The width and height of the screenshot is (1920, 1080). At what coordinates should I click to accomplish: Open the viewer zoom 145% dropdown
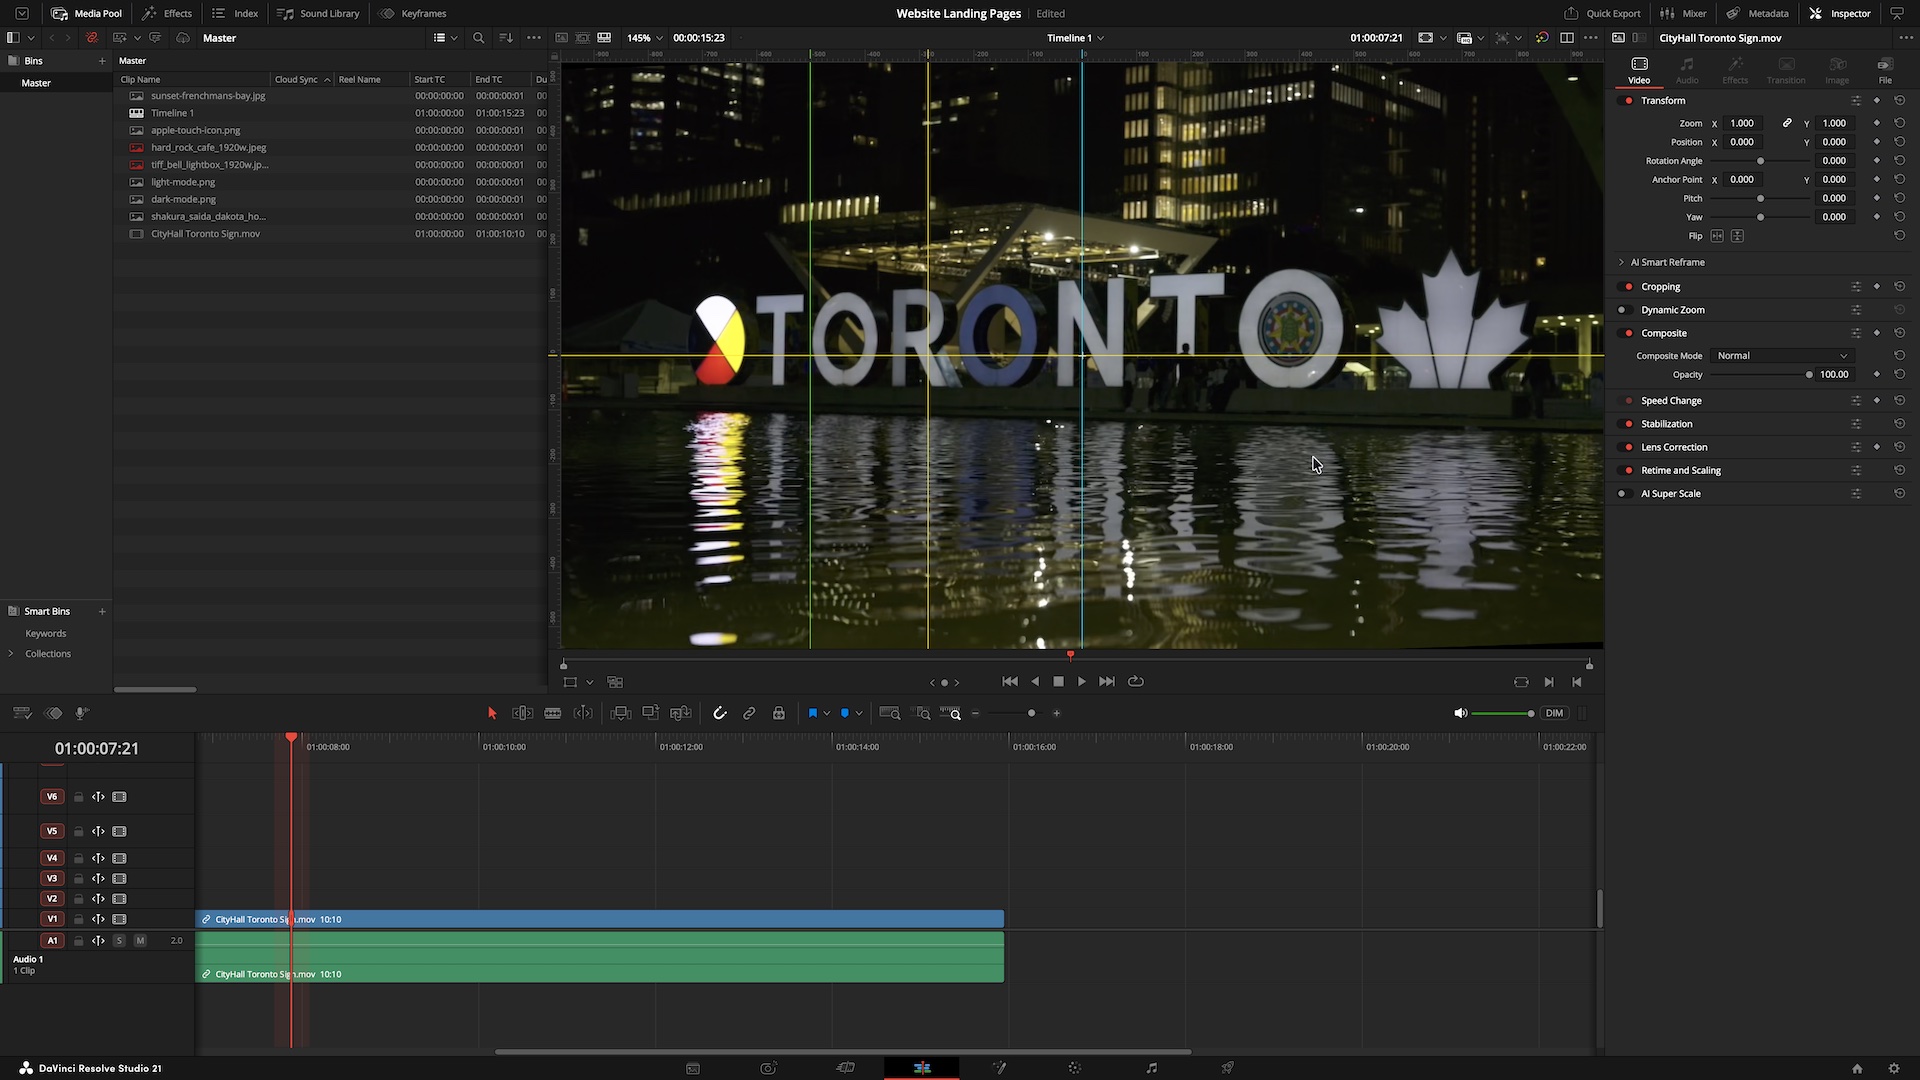click(644, 38)
